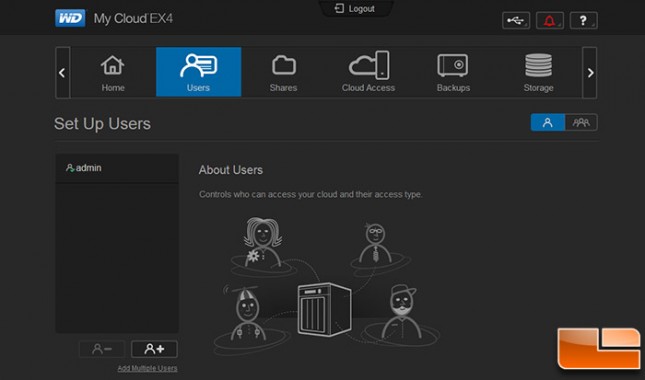Screen dimensions: 645x380
Task: Open the Add Multiple Users link
Action: 147,368
